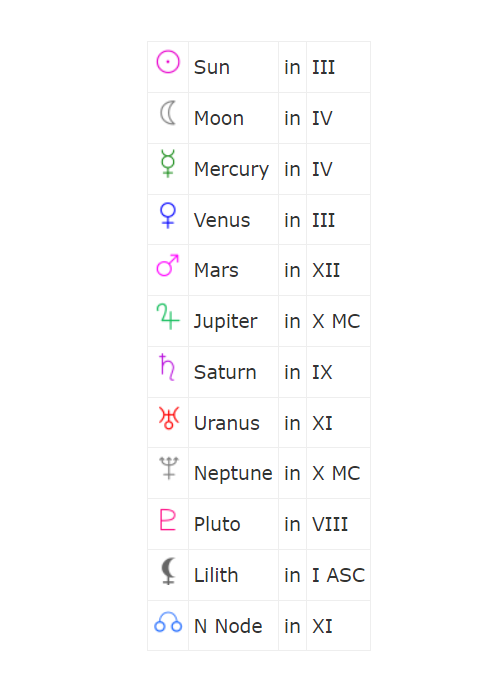Screen dimensions: 486x681
Task: Click the Sun planet name
Action: [x=212, y=67]
